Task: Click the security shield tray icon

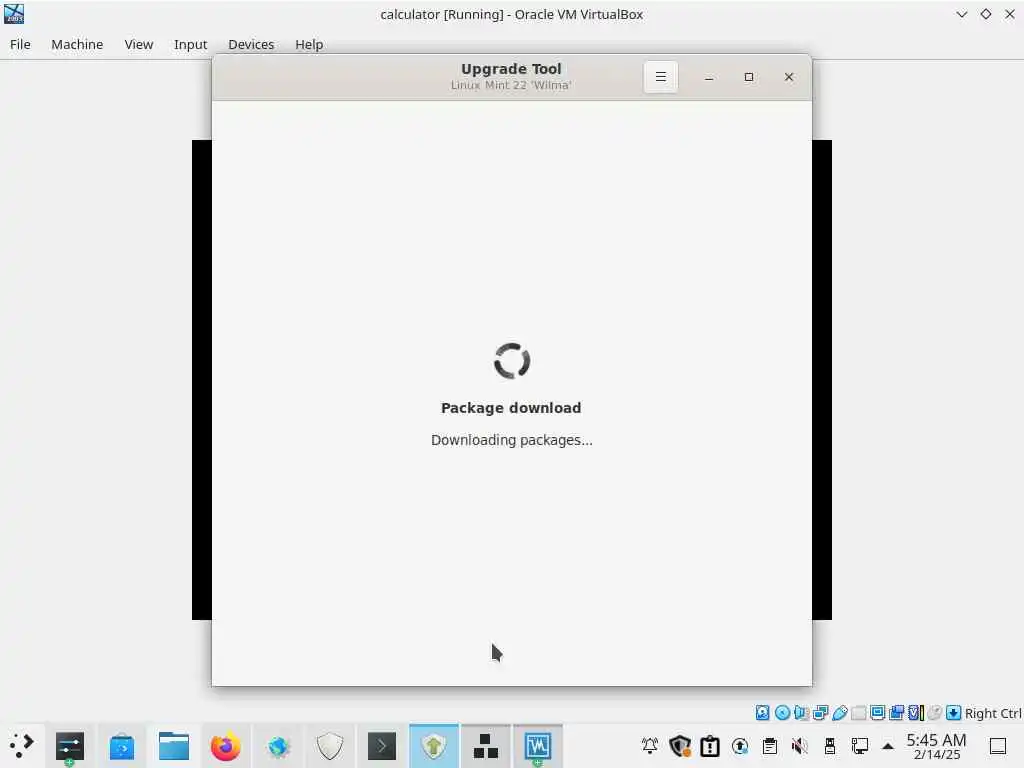Action: click(680, 745)
